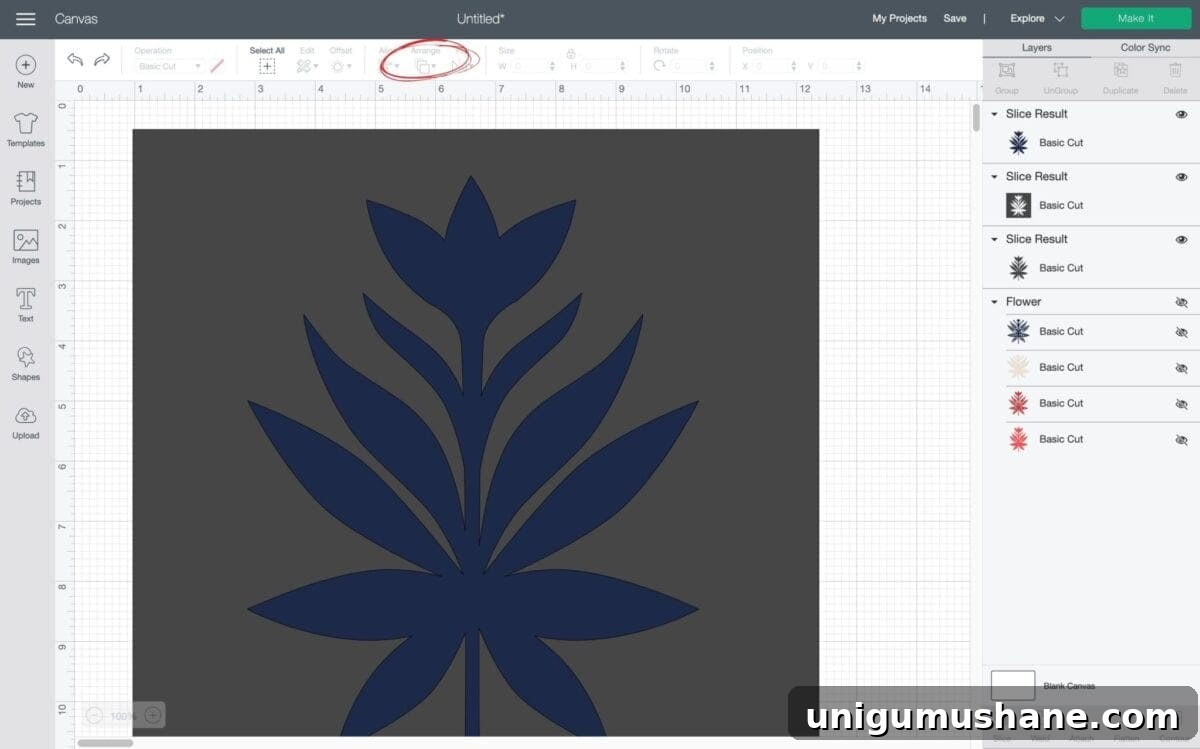Collapse the Flower group

(x=994, y=302)
